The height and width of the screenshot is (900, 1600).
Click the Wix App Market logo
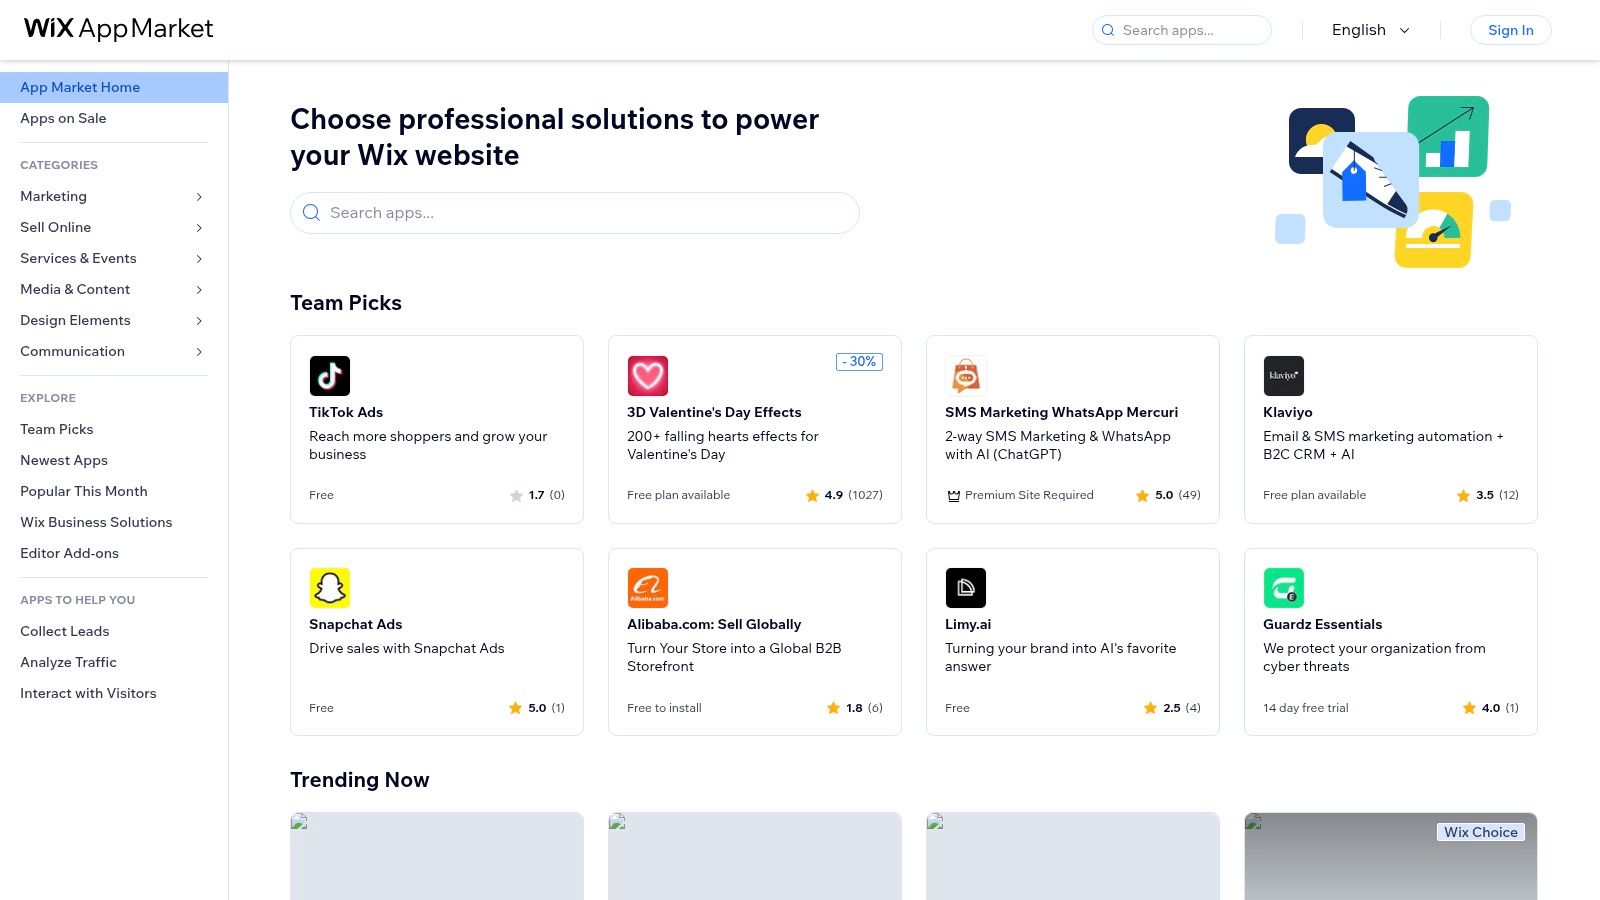pos(119,29)
